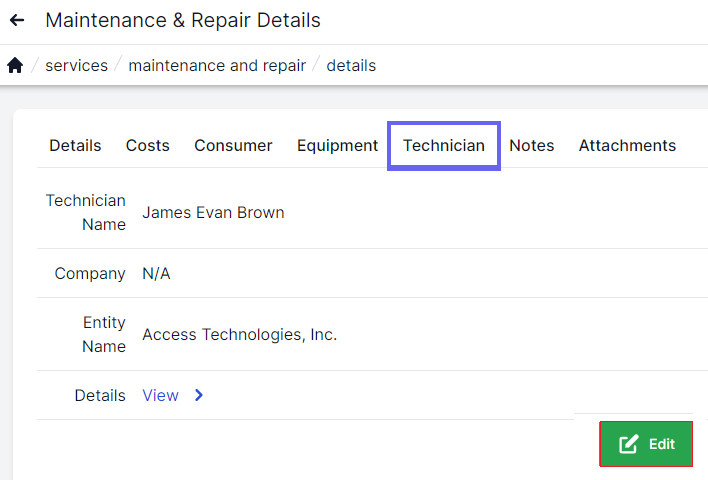Click the chevron arrow beside View

[x=199, y=395]
